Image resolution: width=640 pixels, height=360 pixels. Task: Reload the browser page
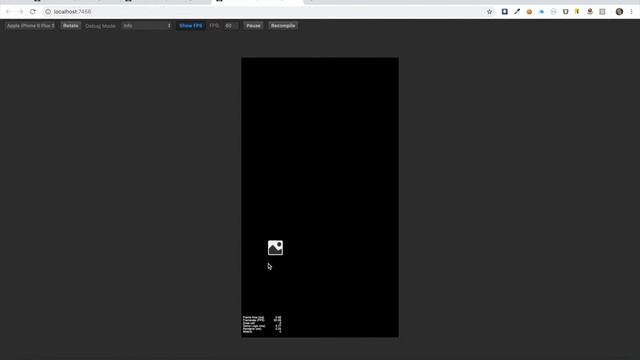pyautogui.click(x=33, y=12)
